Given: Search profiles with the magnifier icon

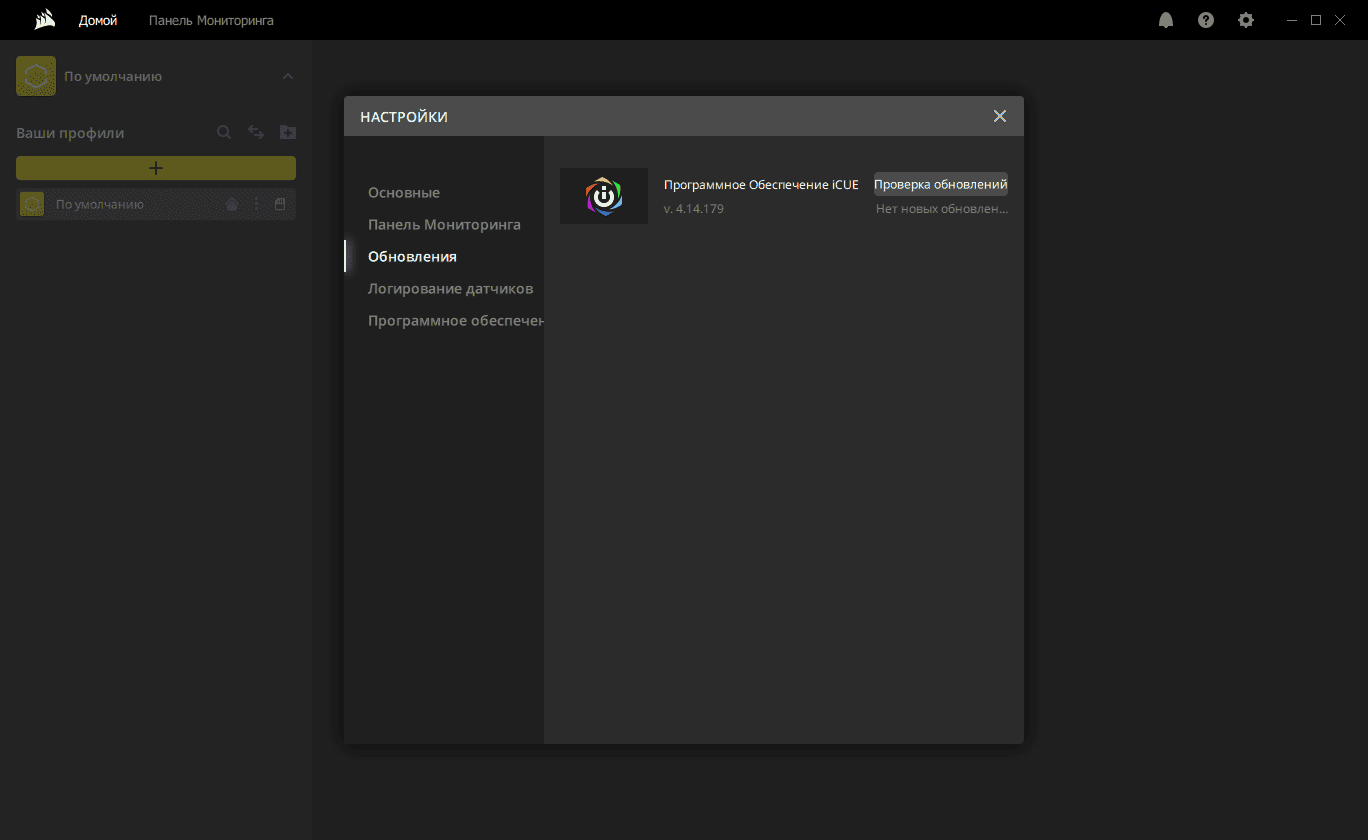Looking at the screenshot, I should [225, 132].
